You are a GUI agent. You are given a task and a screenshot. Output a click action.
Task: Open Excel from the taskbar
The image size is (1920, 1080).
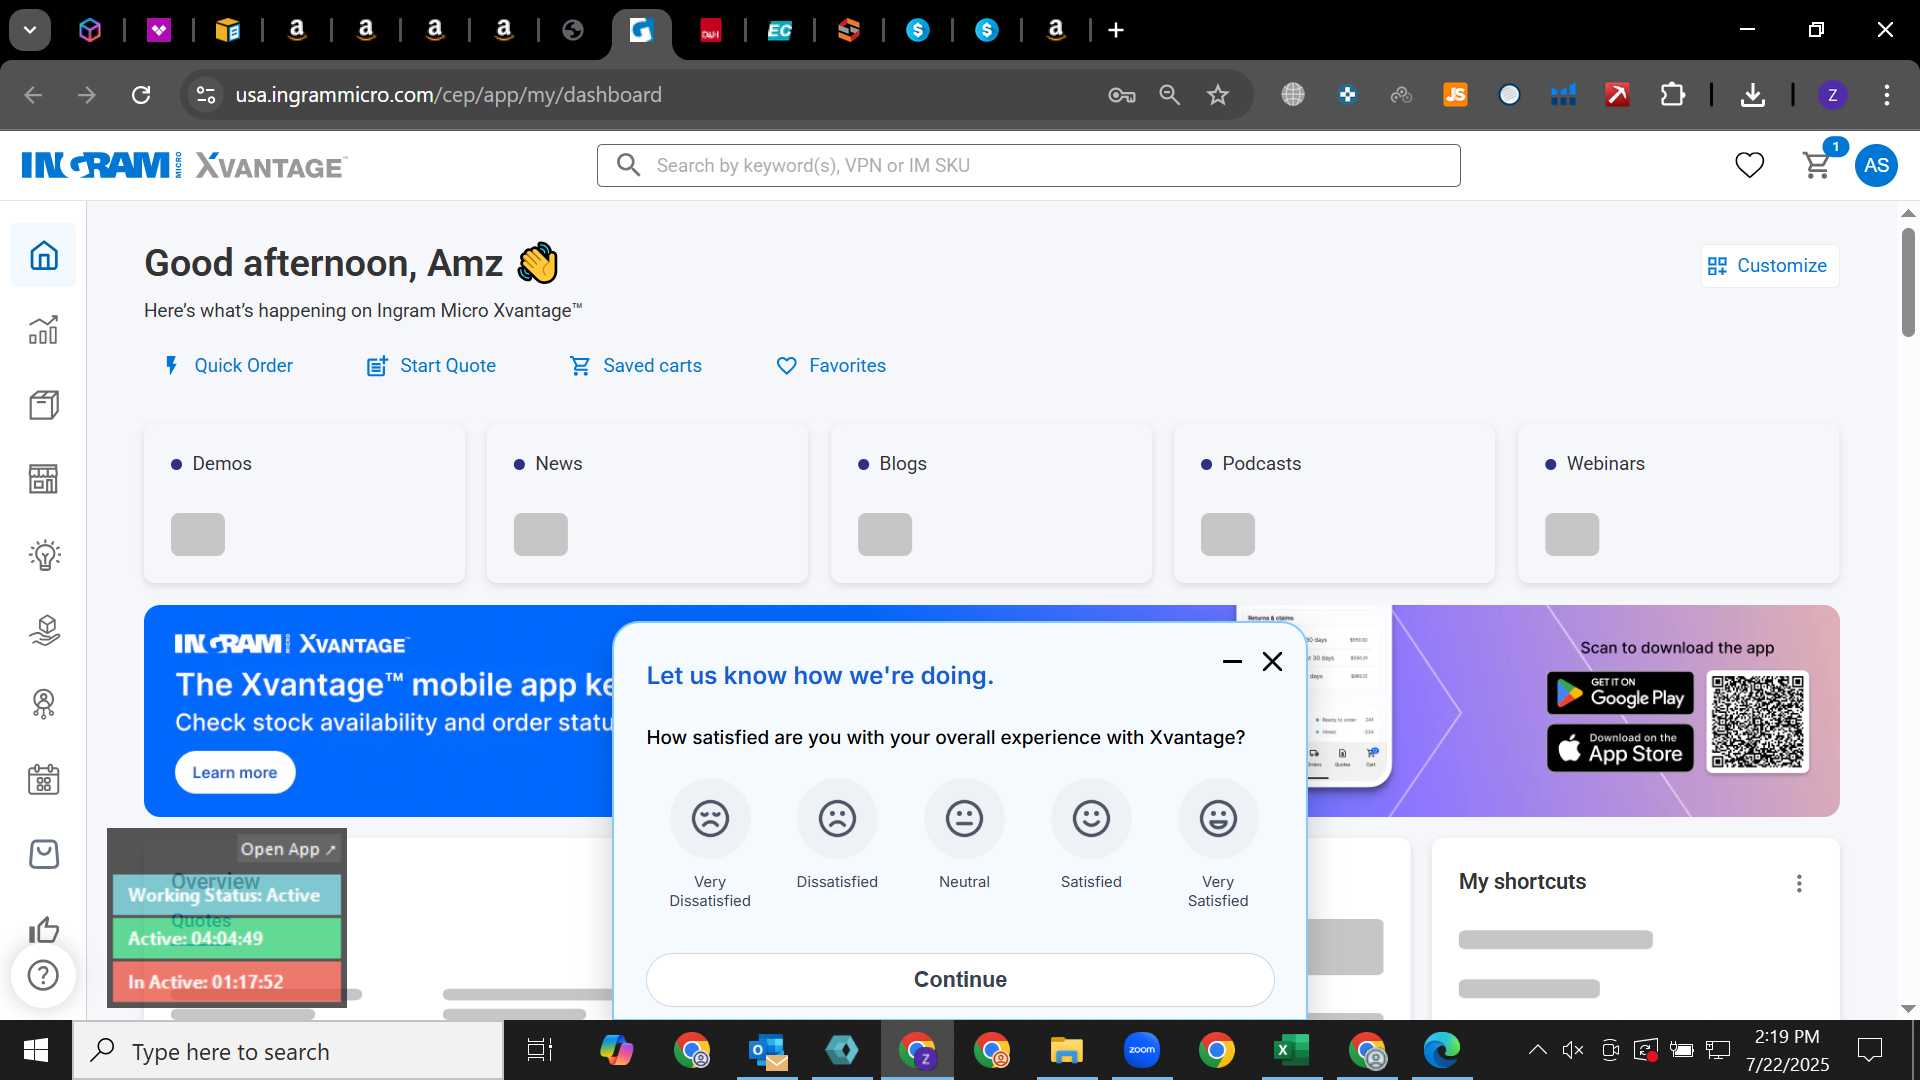tap(1291, 1051)
